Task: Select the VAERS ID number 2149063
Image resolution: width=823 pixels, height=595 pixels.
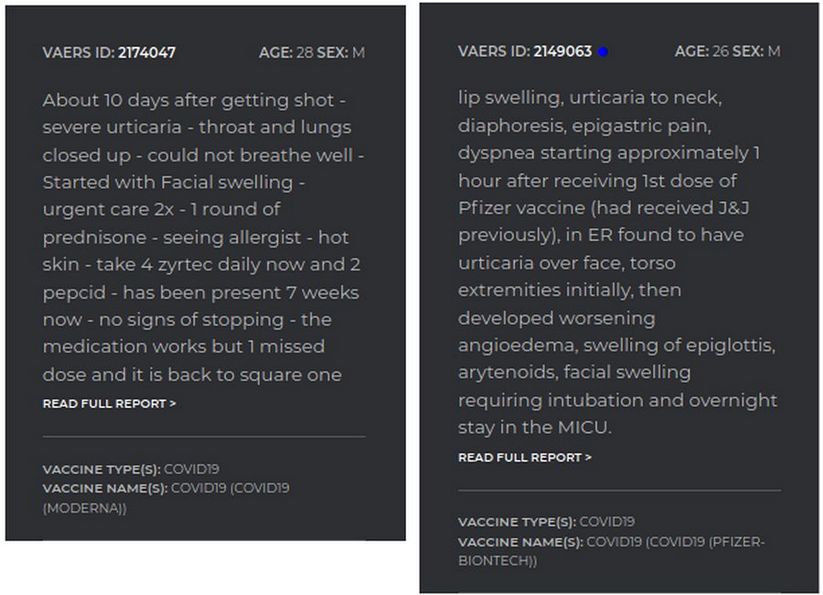Action: (563, 51)
